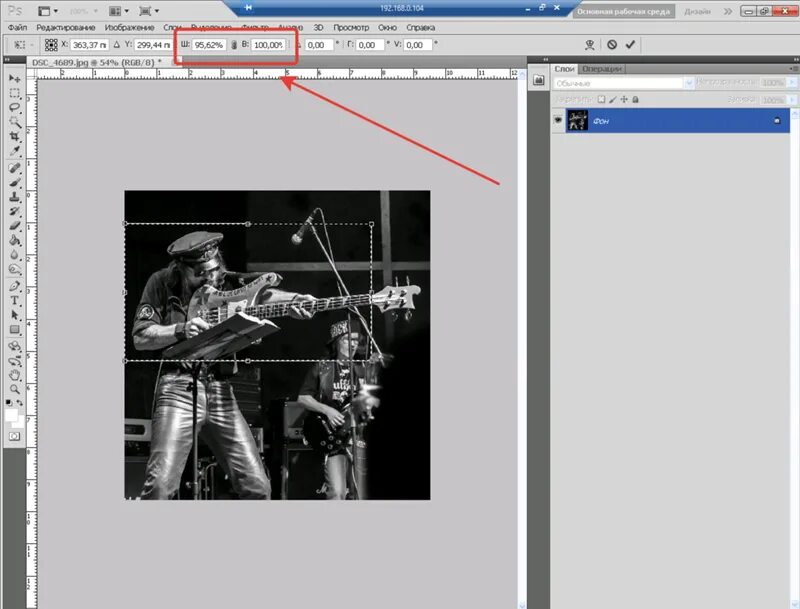The image size is (800, 609).
Task: Open the layer fill slider arrow
Action: [791, 99]
